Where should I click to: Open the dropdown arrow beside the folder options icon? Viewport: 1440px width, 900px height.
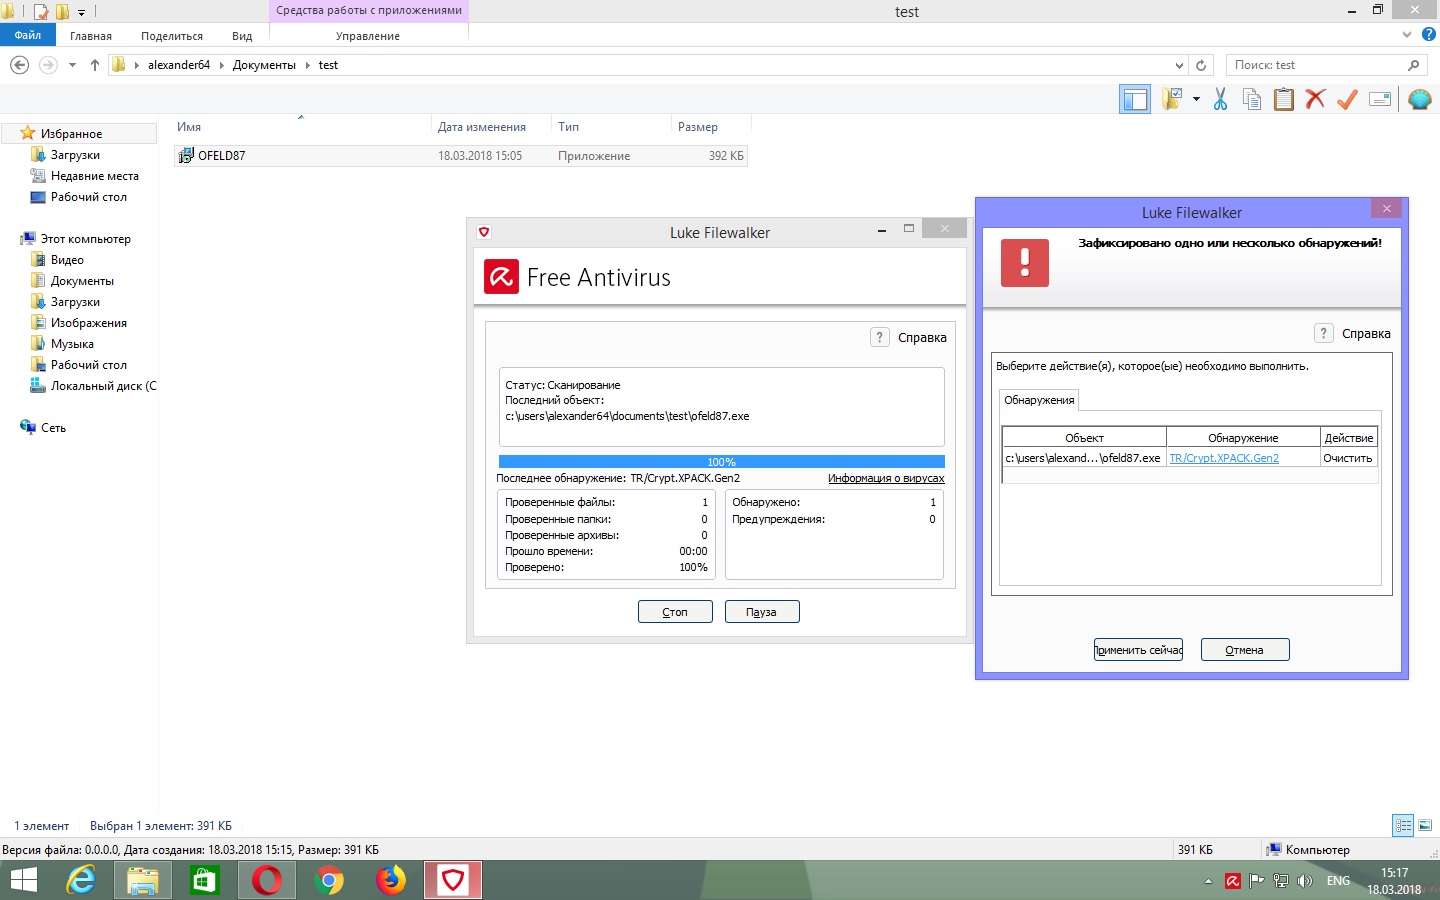(1196, 99)
